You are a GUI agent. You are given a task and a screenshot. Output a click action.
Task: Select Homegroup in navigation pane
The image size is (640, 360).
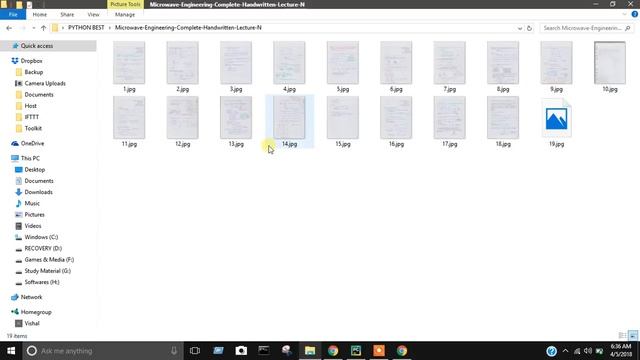click(x=36, y=312)
